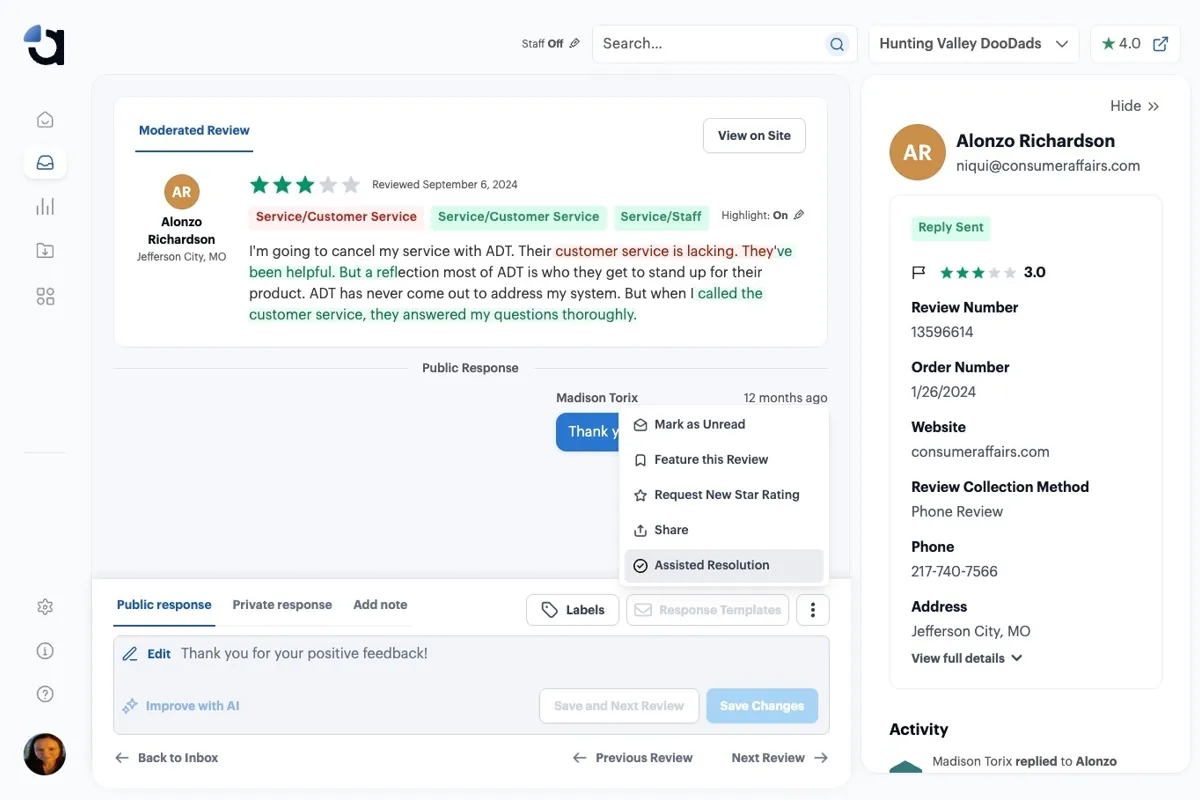Switch to the Private response tab
Viewport: 1200px width, 800px height.
282,605
